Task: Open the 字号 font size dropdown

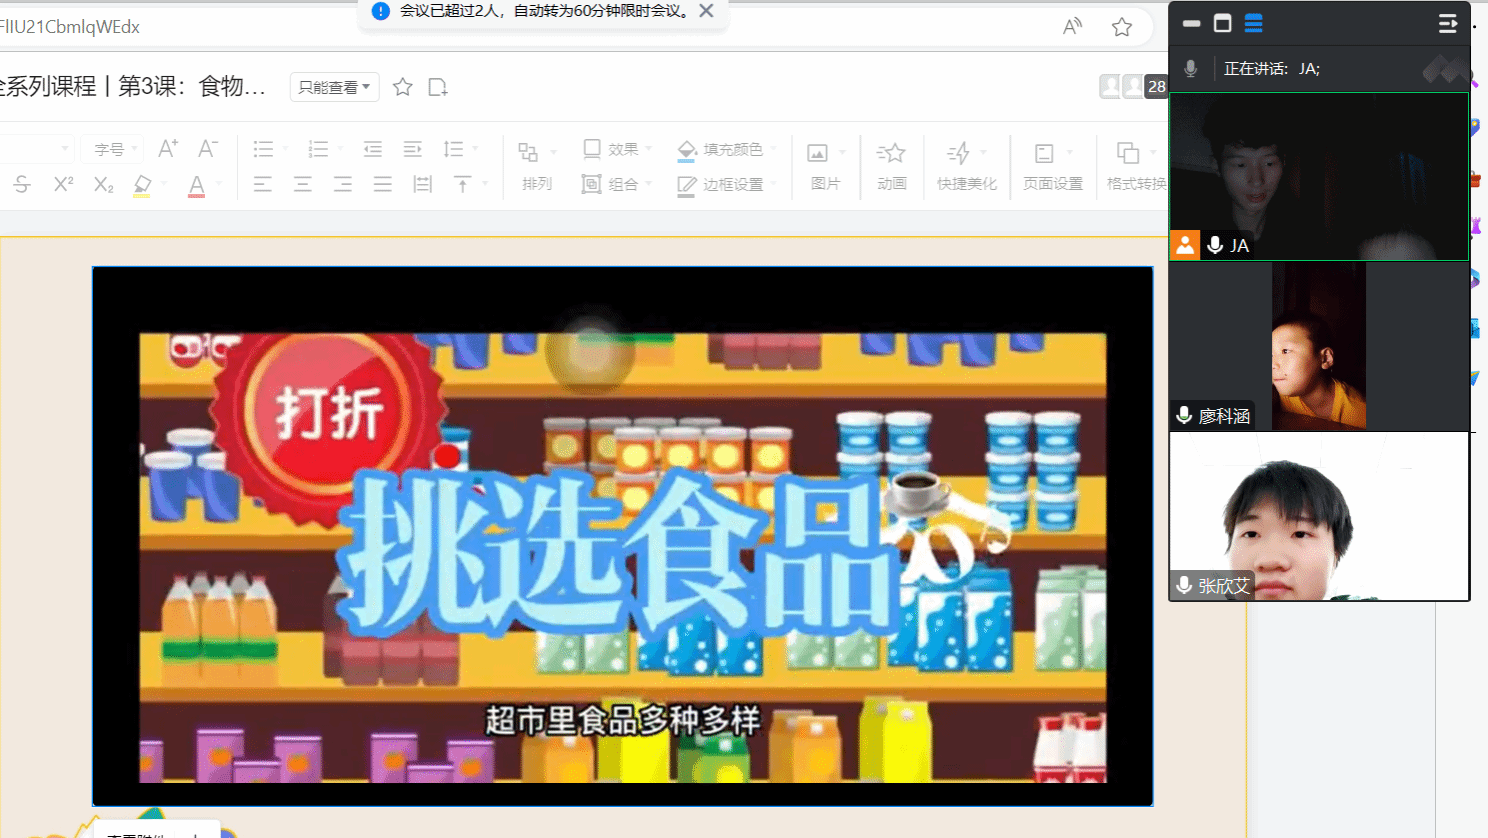Action: pyautogui.click(x=111, y=149)
